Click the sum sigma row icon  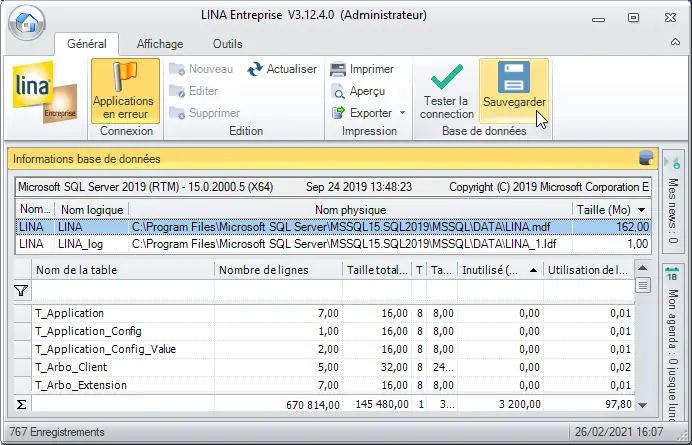click(21, 404)
